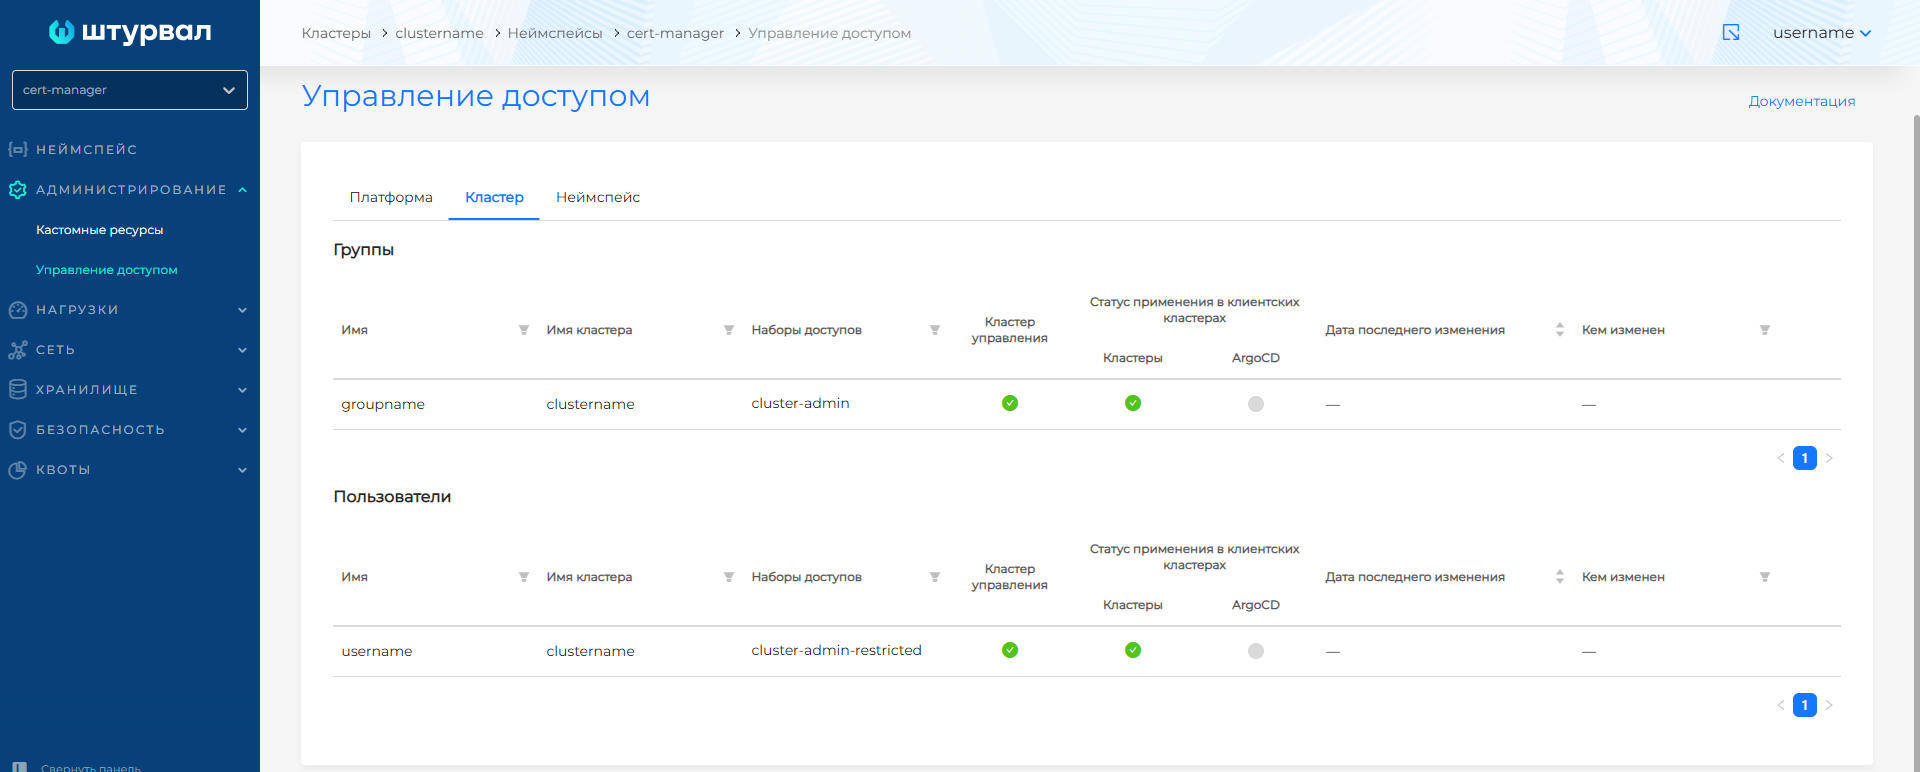Screen dimensions: 1920x772
Task: Click the Нагрузки gauge icon
Action: (18, 310)
